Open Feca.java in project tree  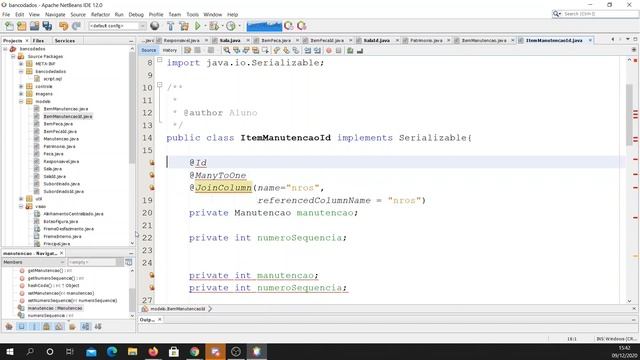coord(53,154)
